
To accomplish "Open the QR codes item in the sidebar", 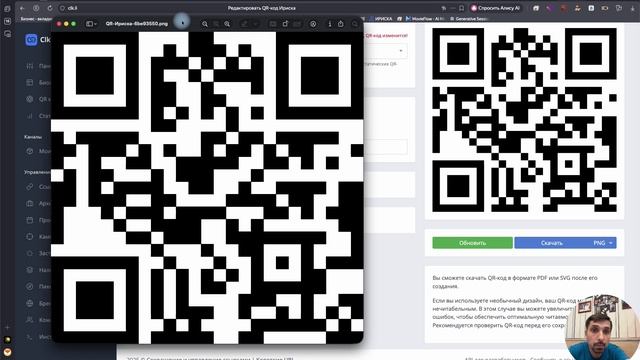I will pyautogui.click(x=38, y=99).
